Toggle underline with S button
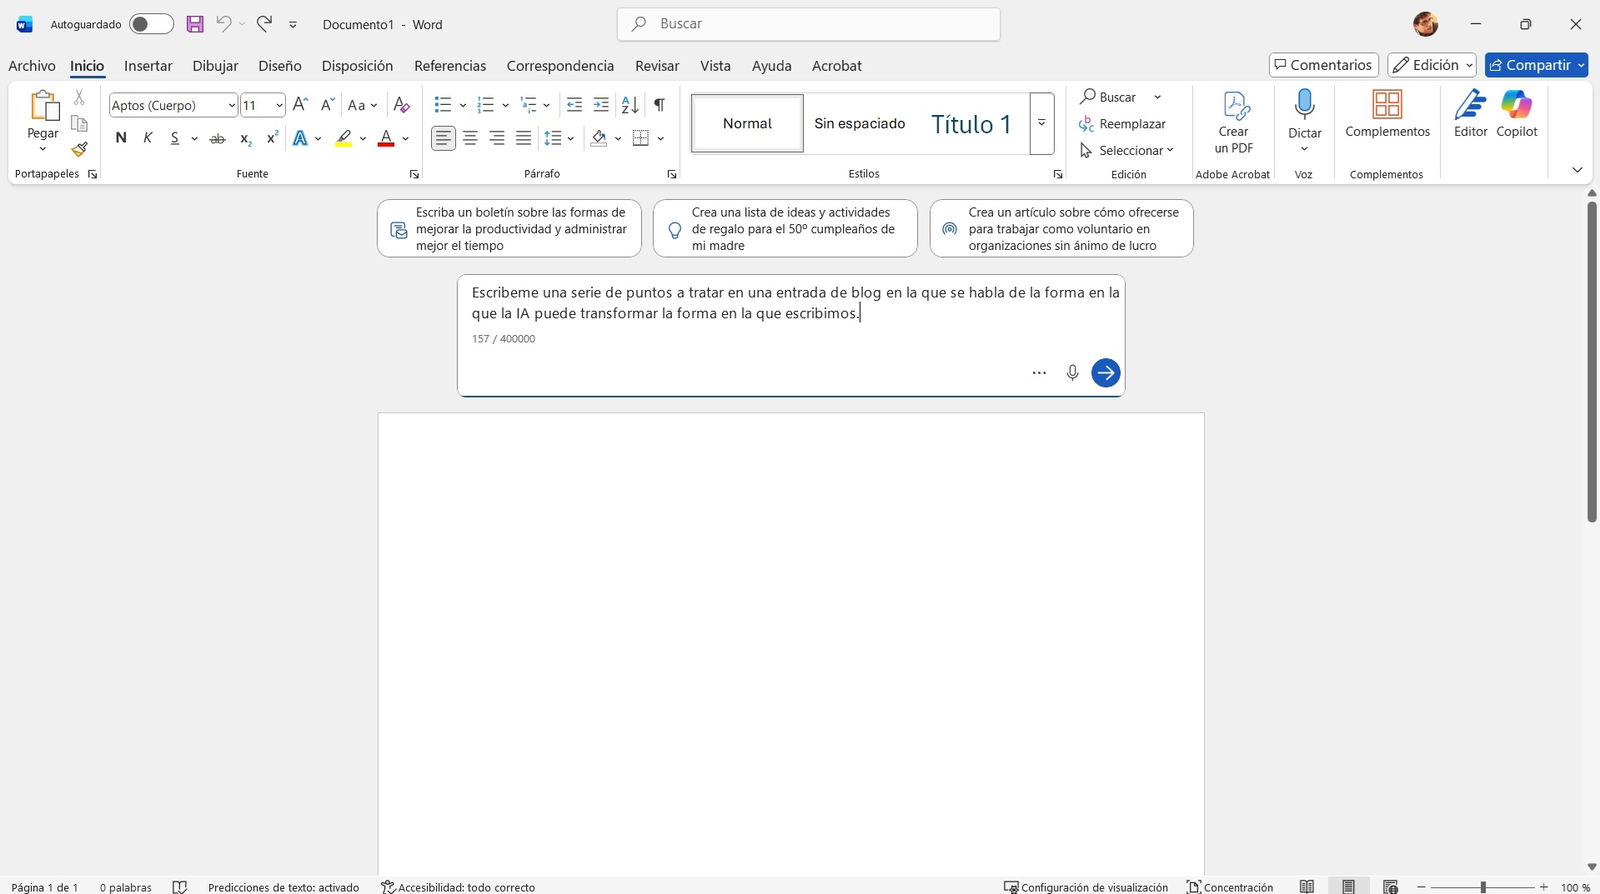 pyautogui.click(x=175, y=139)
